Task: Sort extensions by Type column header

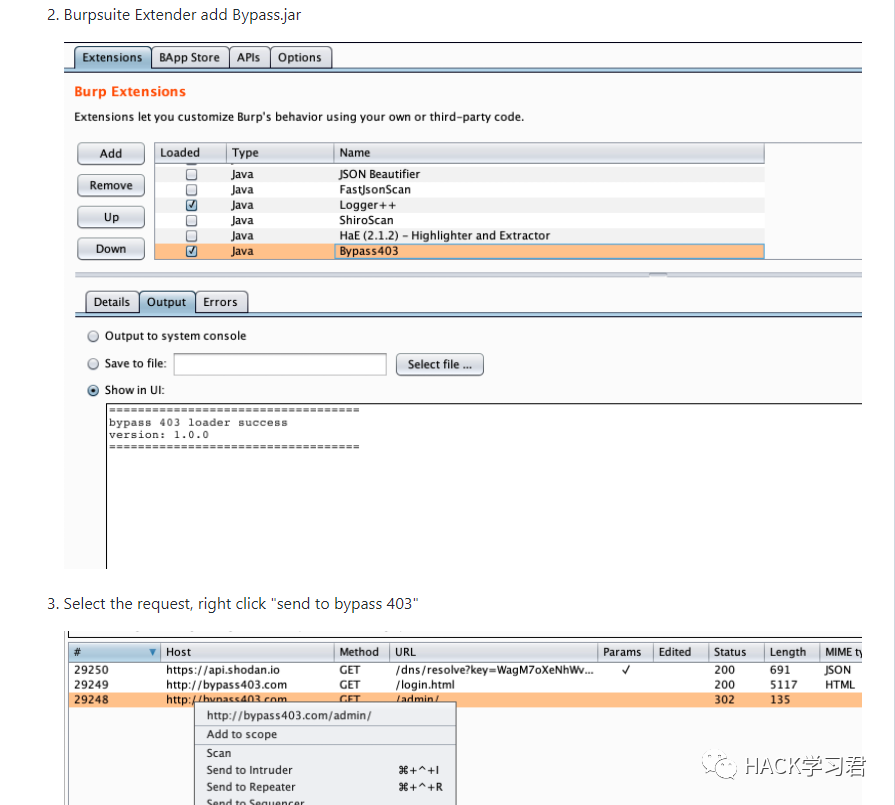Action: tap(280, 153)
